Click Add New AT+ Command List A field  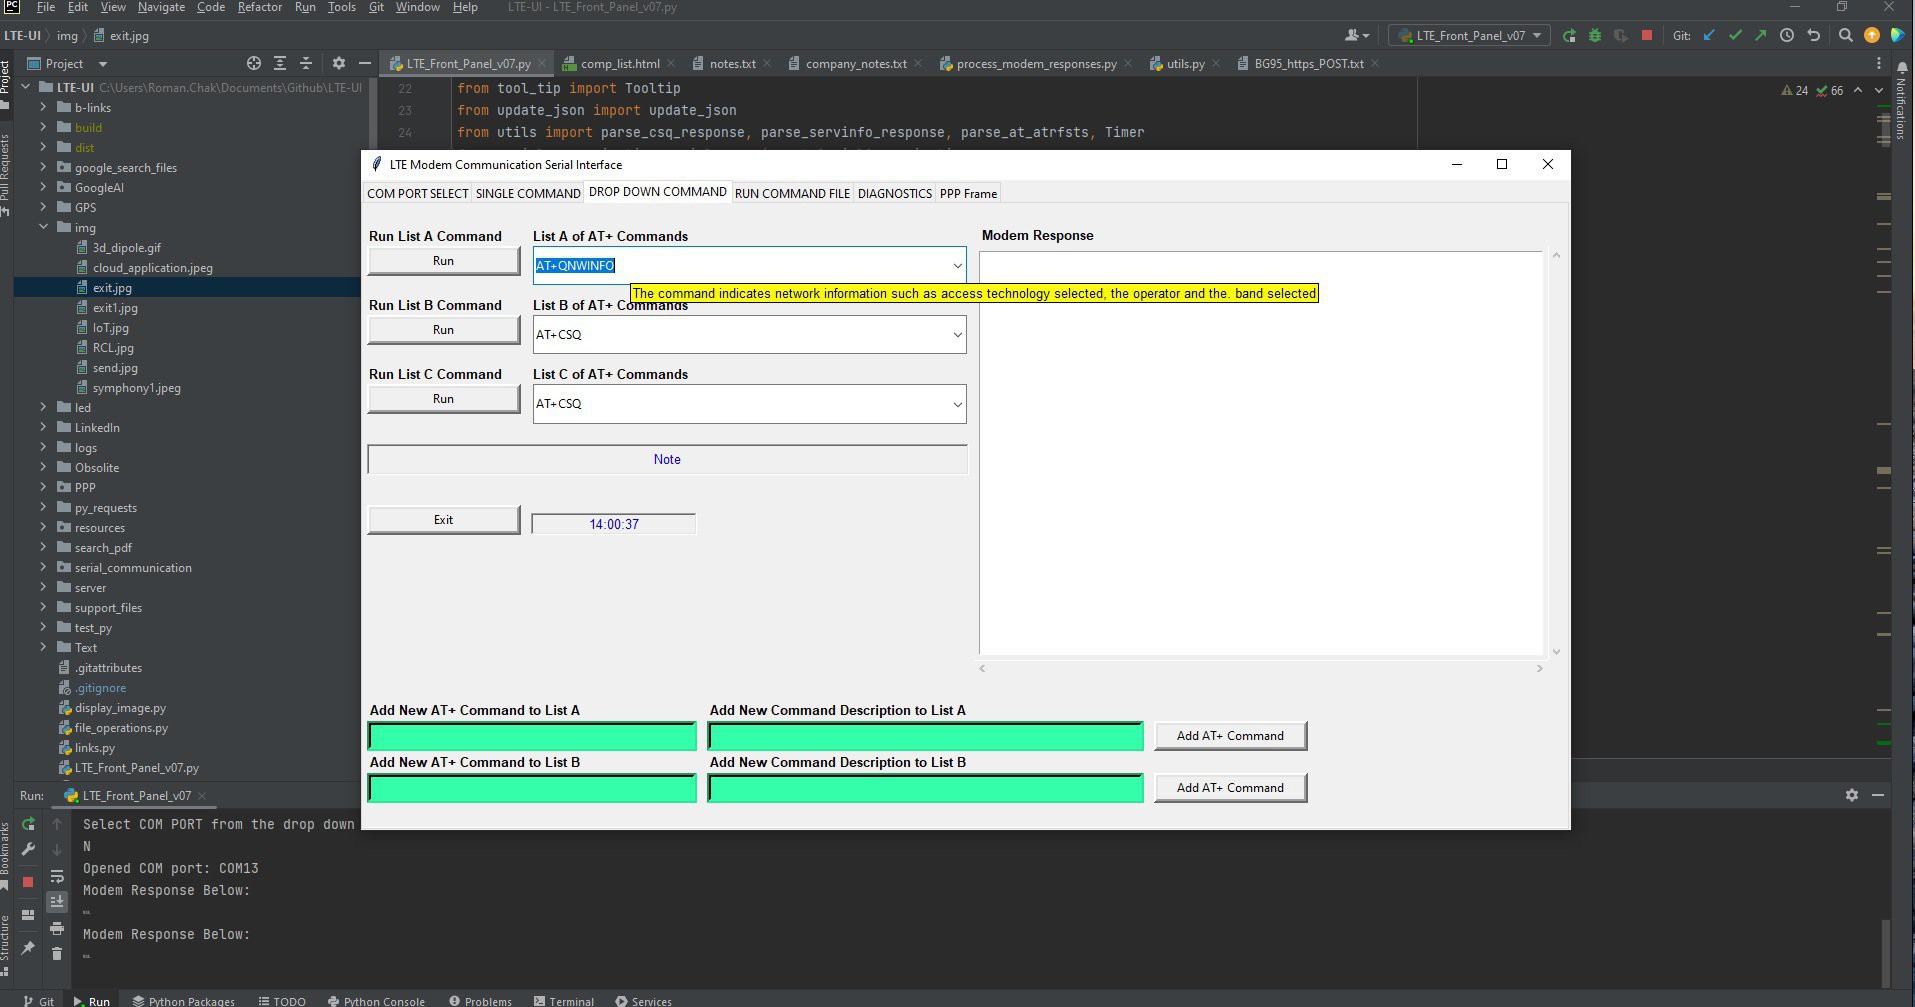coord(532,737)
